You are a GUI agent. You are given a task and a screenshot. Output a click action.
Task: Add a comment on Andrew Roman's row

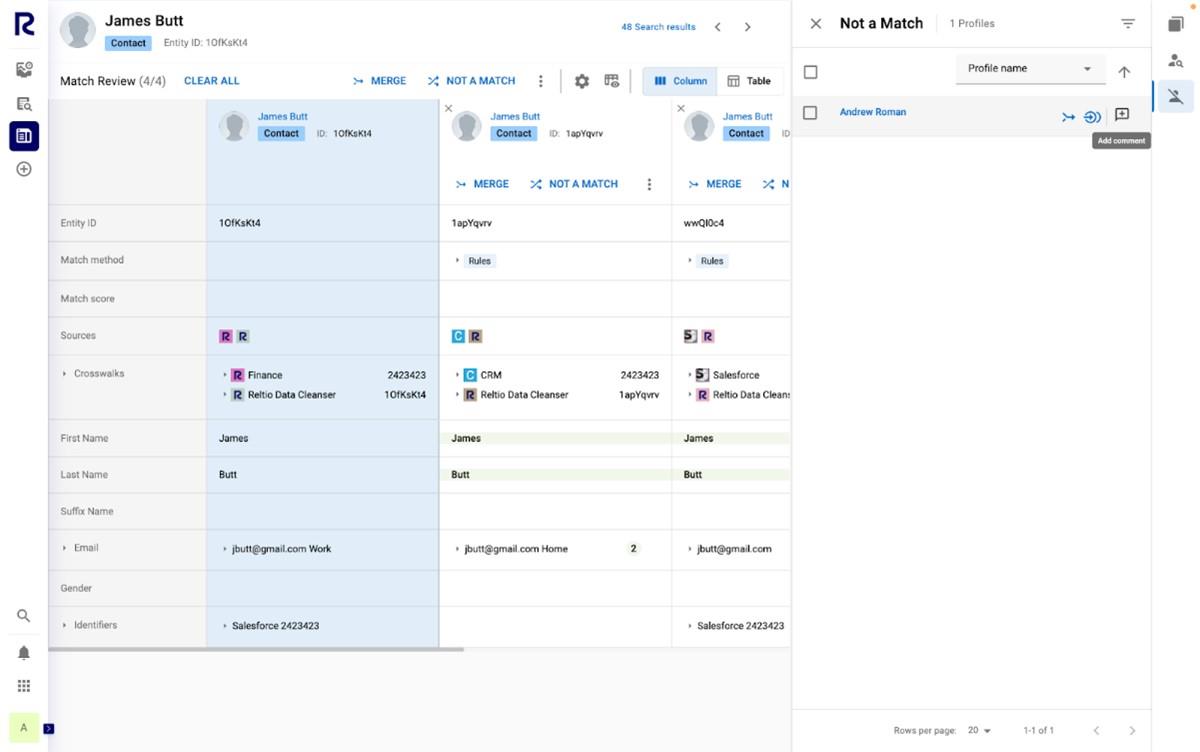(x=1122, y=116)
